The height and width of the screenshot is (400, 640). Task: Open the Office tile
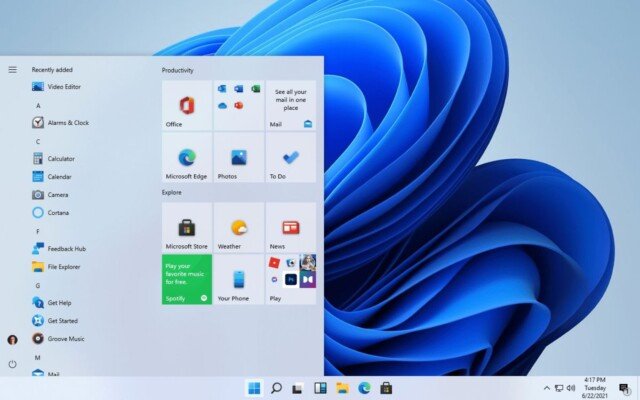tap(187, 106)
